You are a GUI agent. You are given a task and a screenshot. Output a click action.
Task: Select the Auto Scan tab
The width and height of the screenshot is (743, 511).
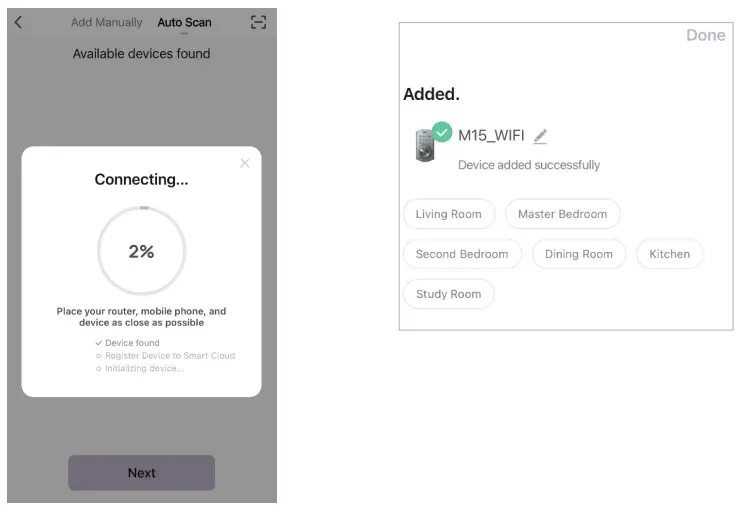tap(184, 22)
